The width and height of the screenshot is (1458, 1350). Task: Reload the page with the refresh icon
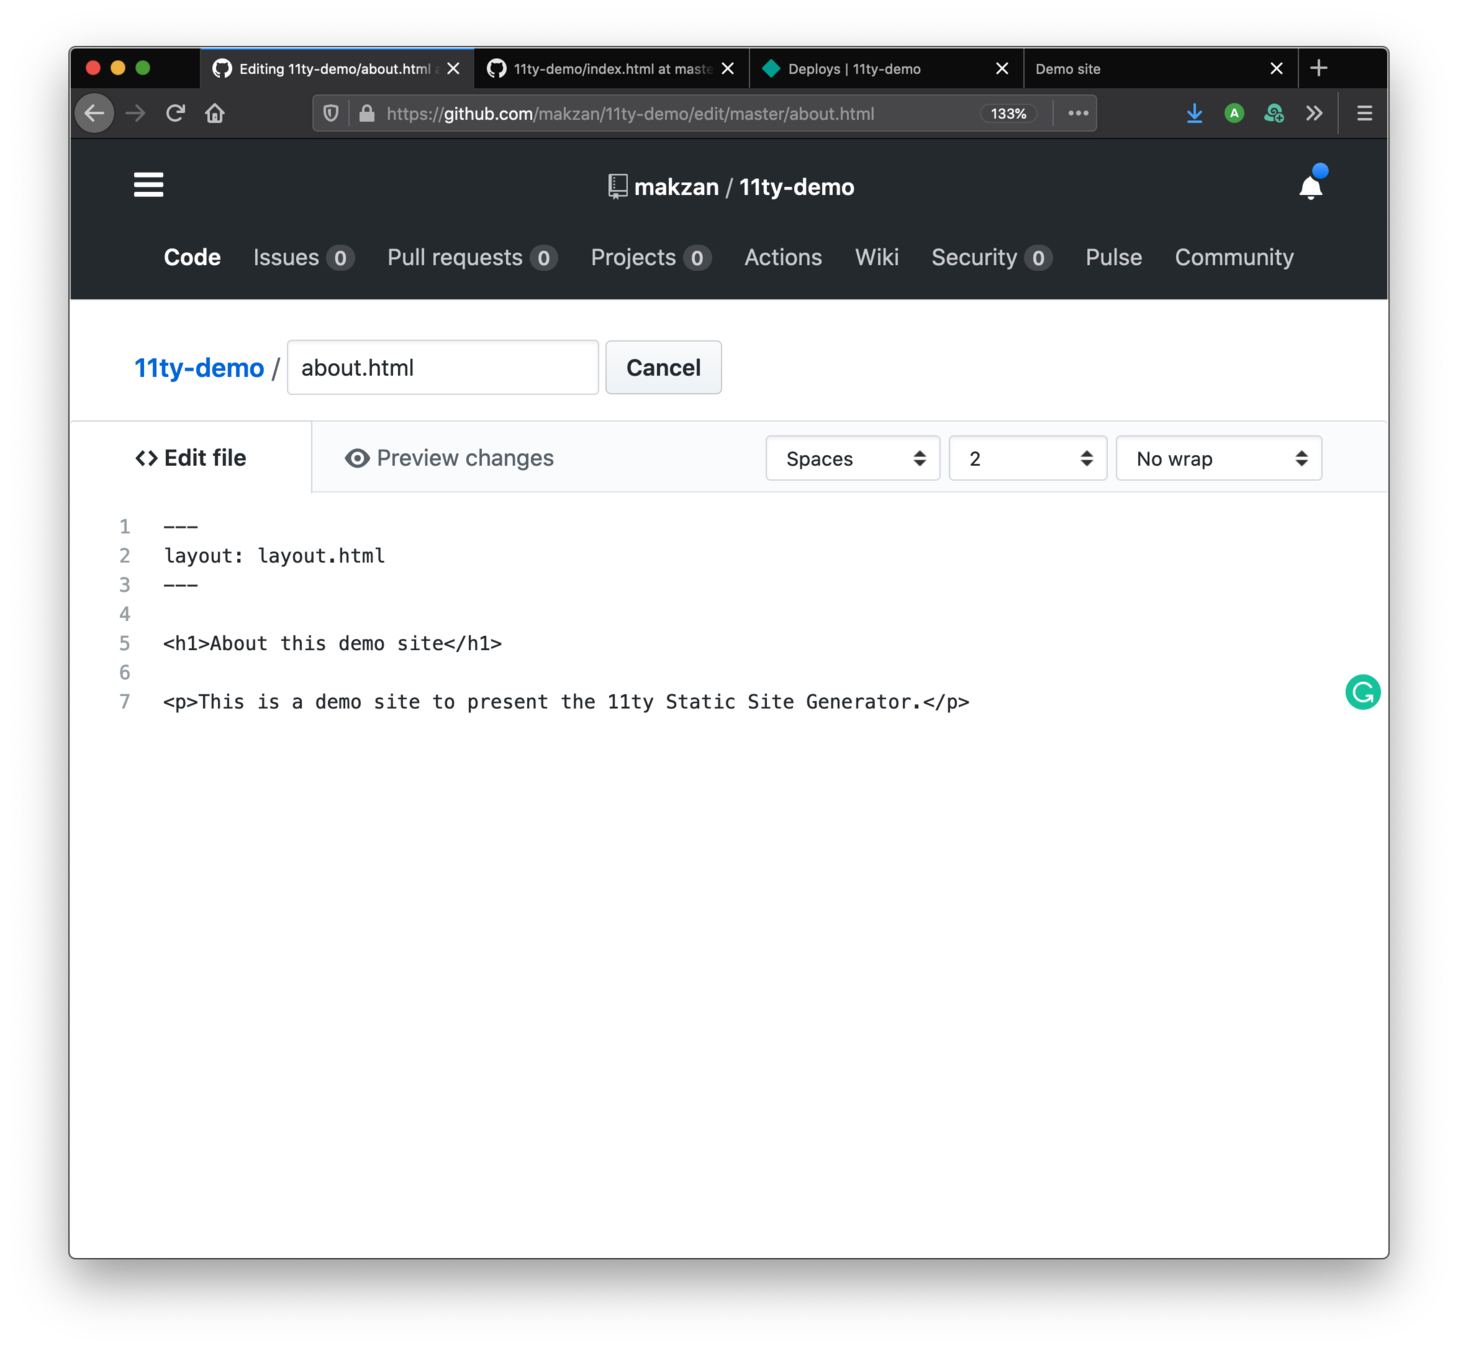point(175,113)
